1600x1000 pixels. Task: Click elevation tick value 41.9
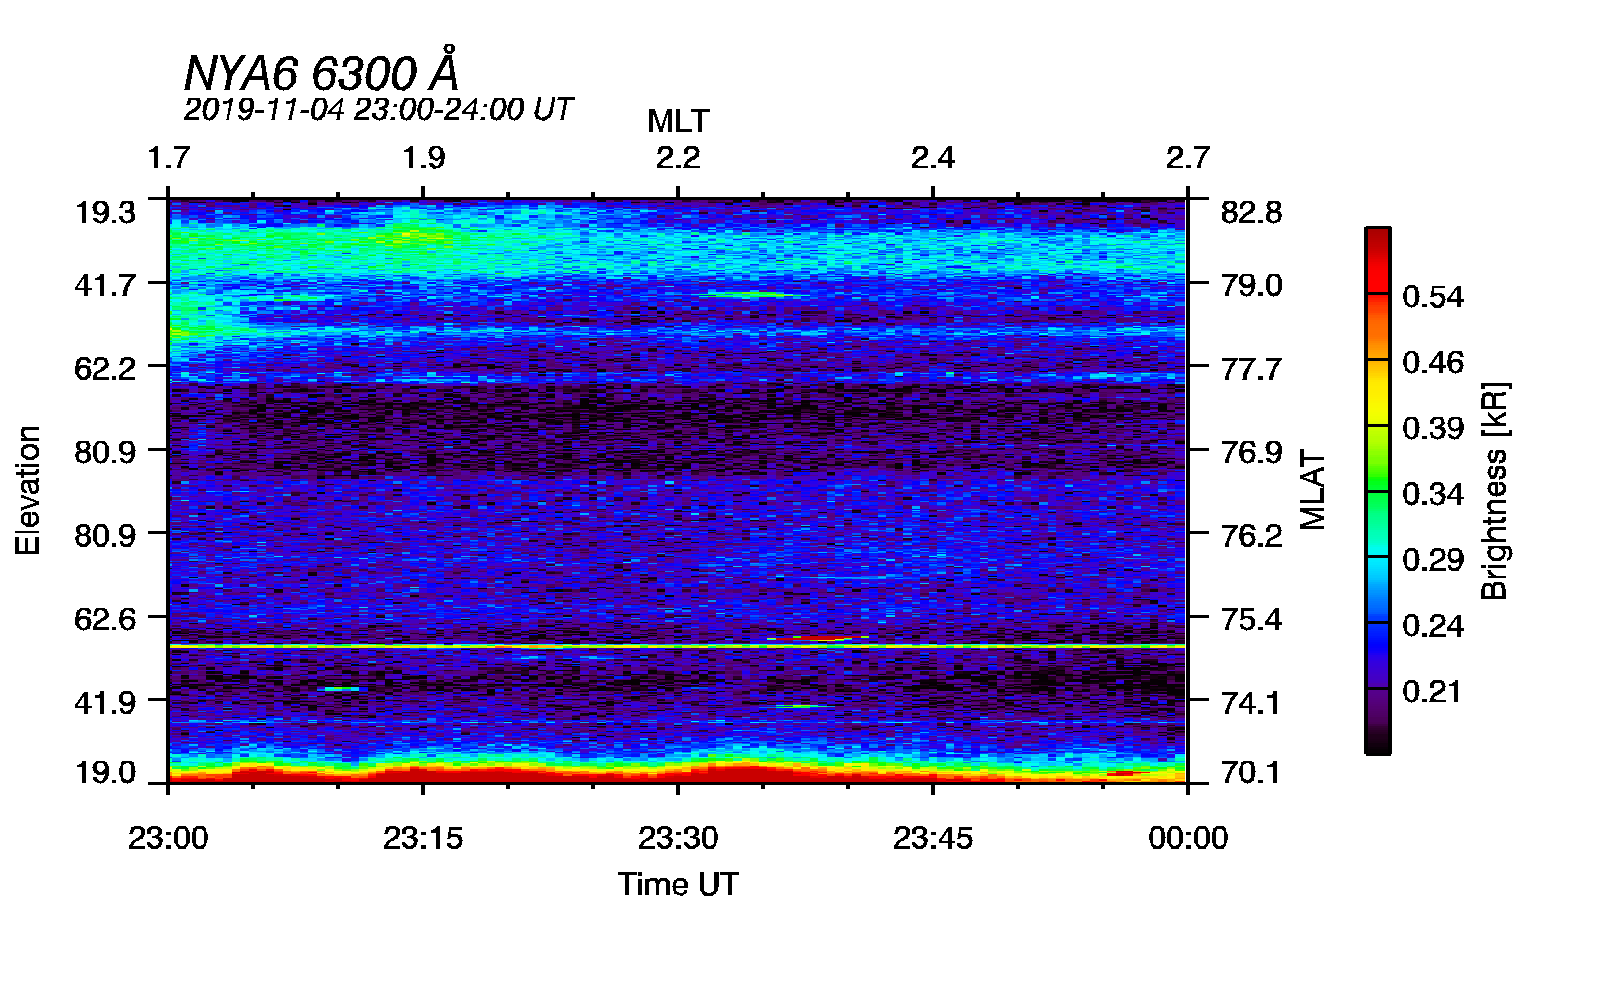[x=105, y=702]
